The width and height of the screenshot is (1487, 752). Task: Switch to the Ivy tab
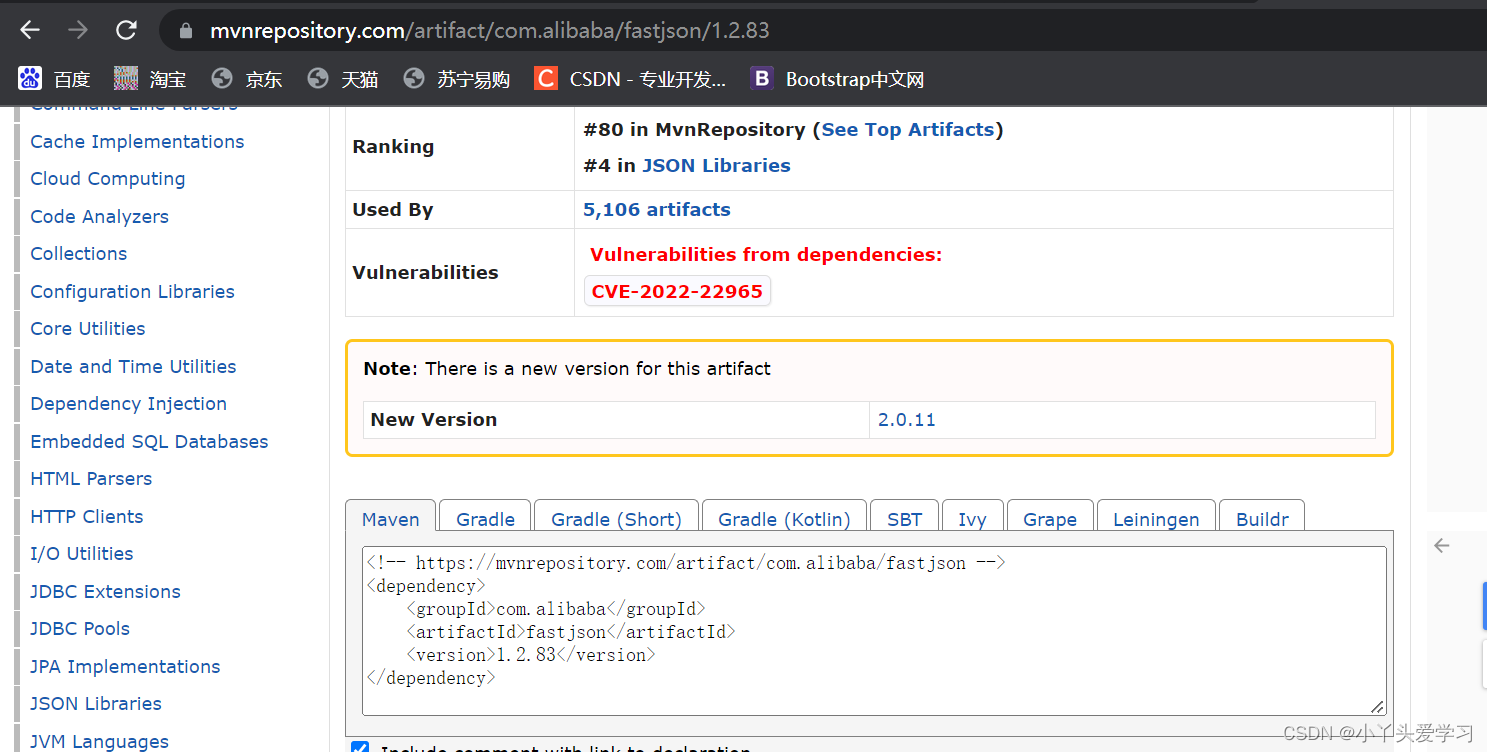click(972, 519)
